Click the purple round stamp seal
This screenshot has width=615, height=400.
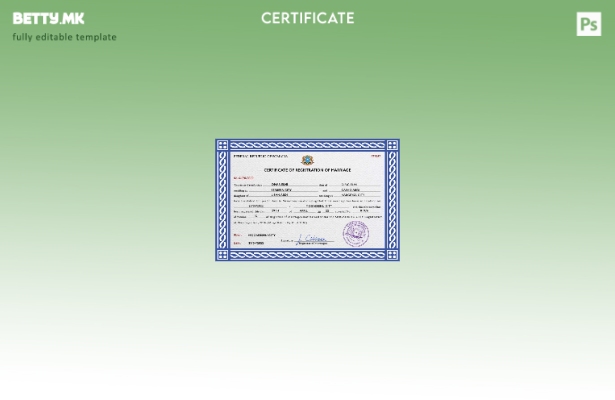(355, 234)
